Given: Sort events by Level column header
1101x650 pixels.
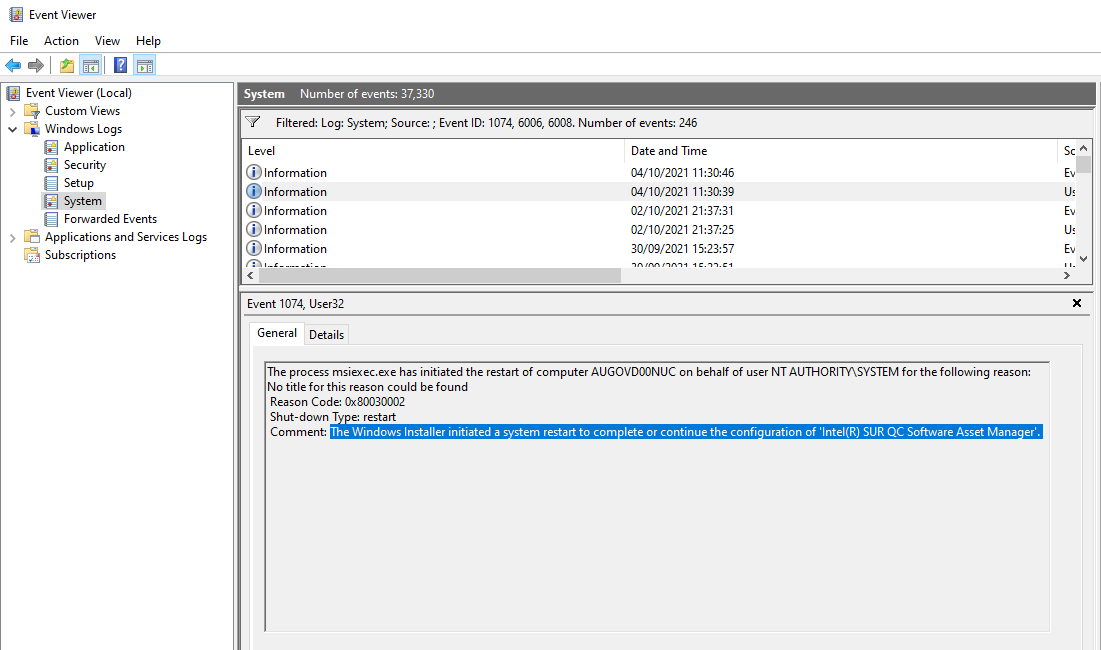Looking at the screenshot, I should [262, 151].
